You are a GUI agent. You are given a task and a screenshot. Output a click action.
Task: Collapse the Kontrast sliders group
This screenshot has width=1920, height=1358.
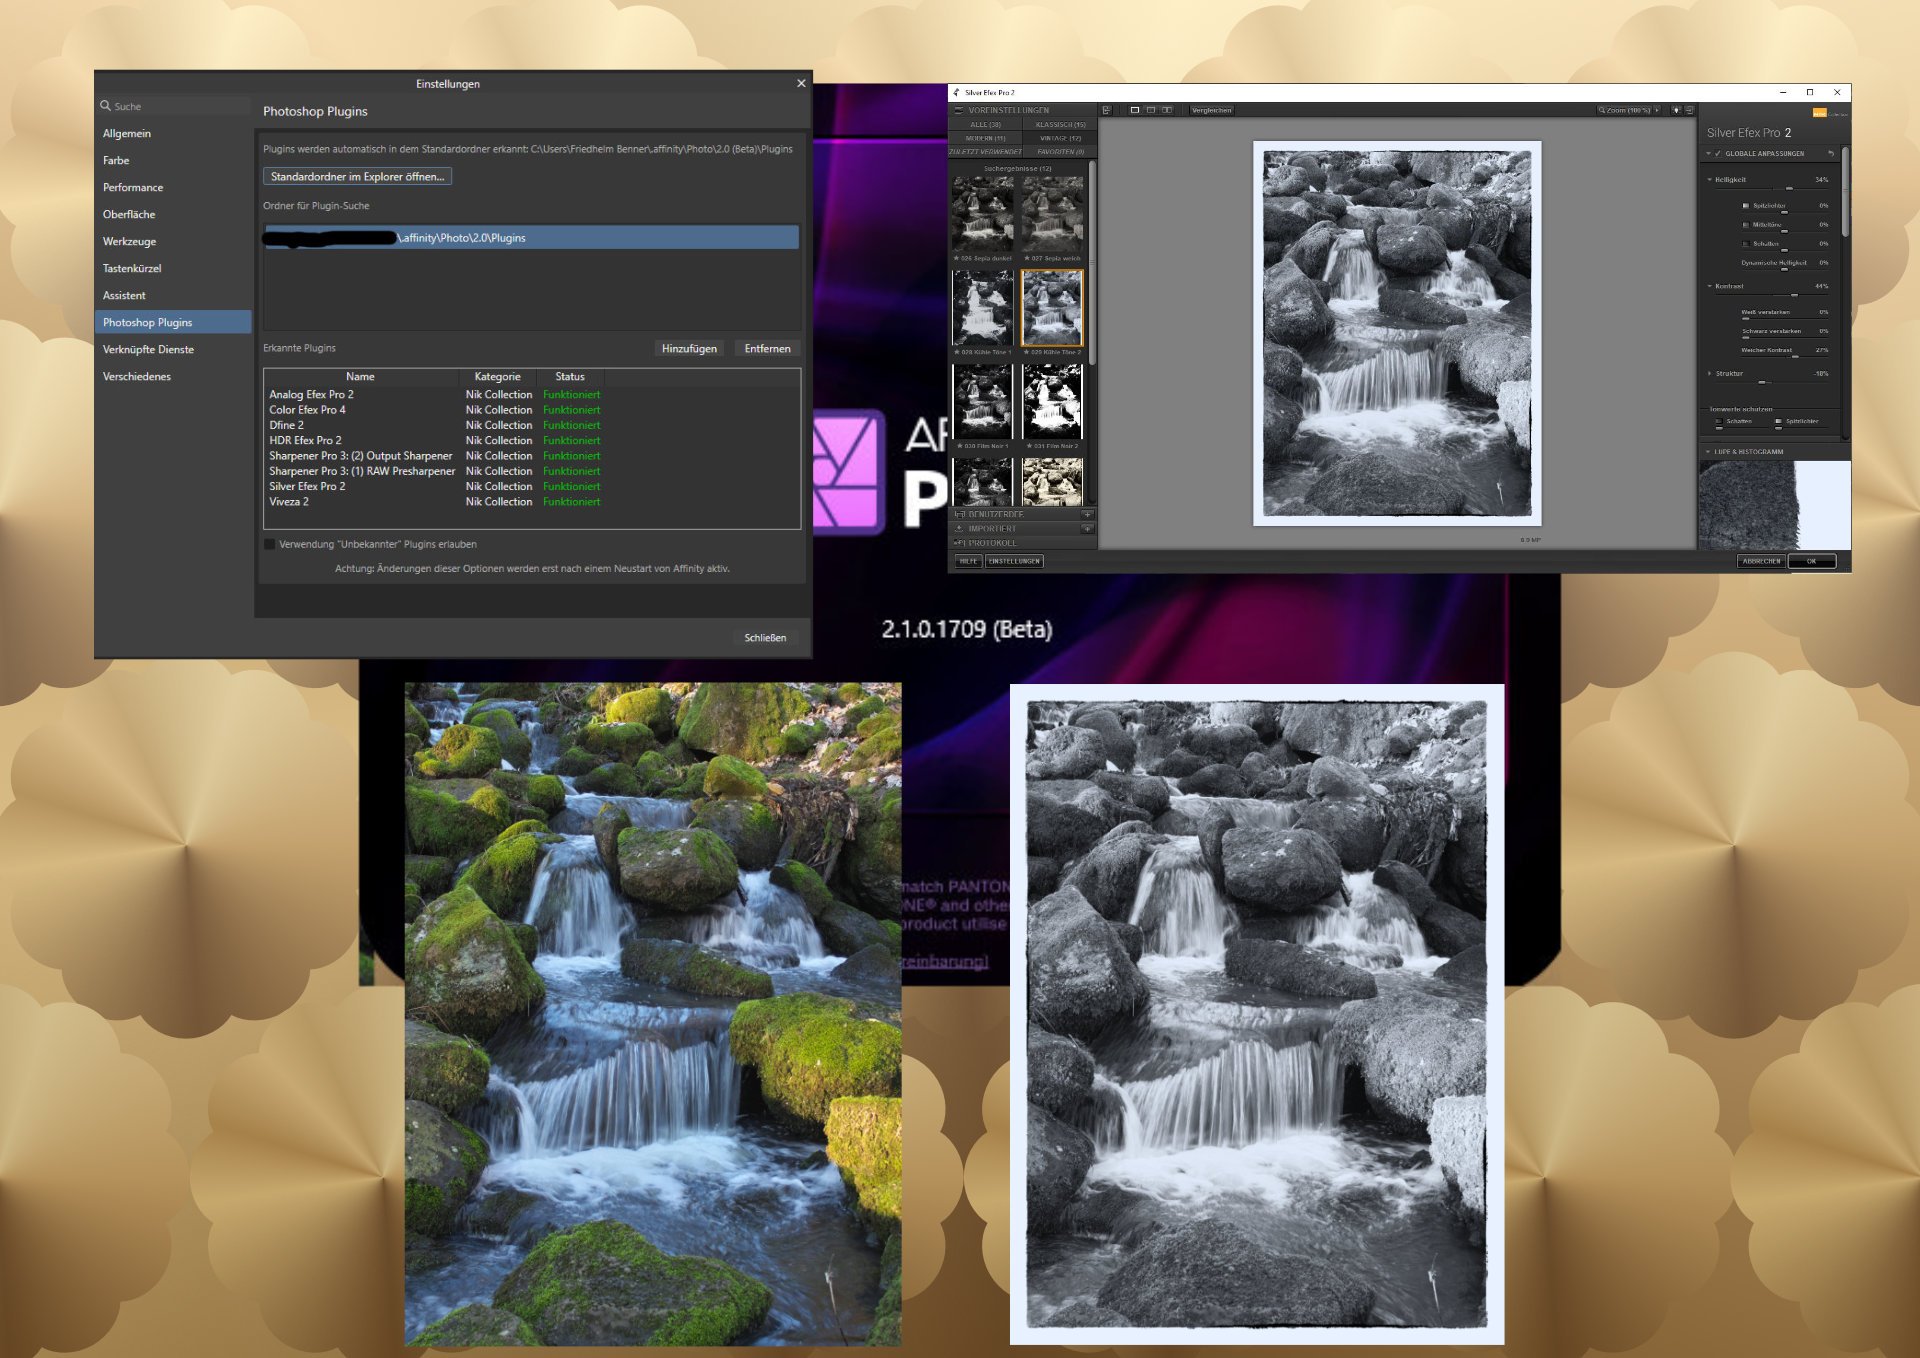(1709, 286)
